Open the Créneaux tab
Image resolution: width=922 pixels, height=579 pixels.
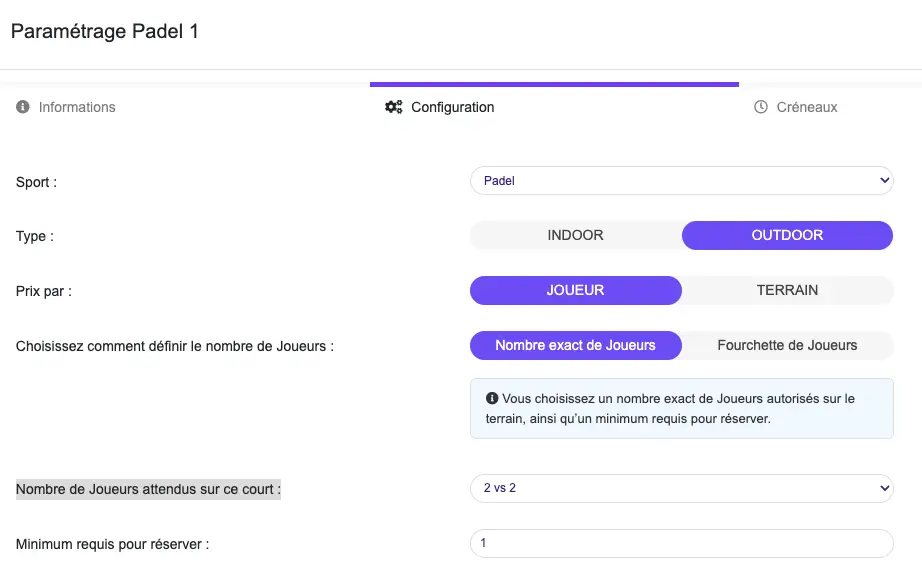[x=807, y=107]
